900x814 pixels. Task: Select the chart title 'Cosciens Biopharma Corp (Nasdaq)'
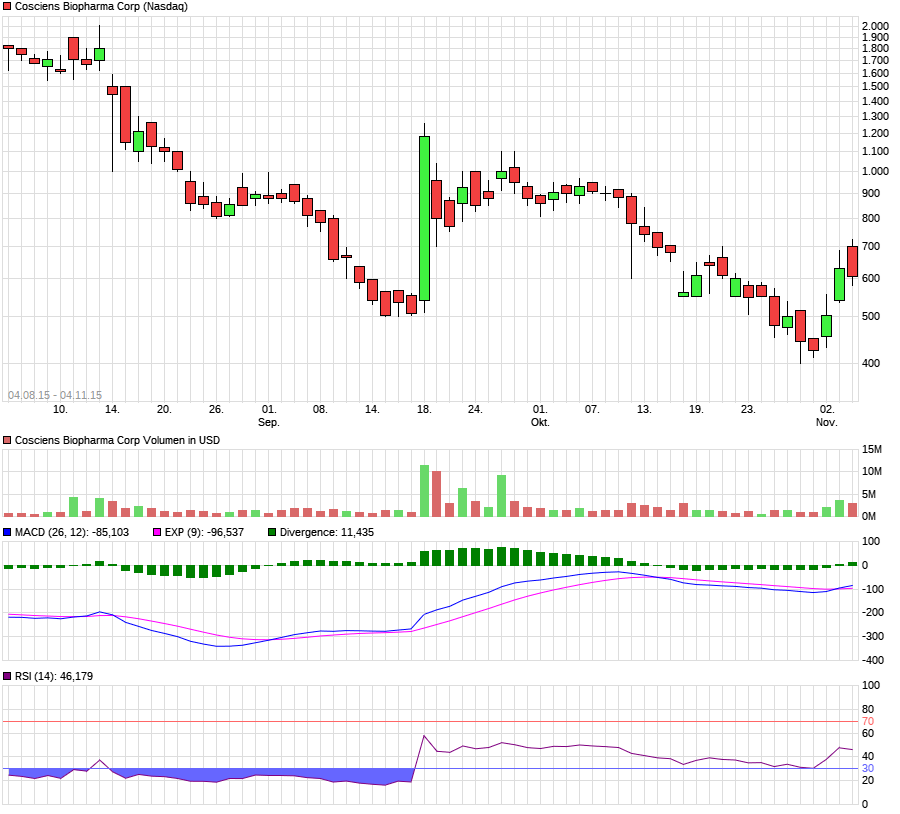[101, 6]
